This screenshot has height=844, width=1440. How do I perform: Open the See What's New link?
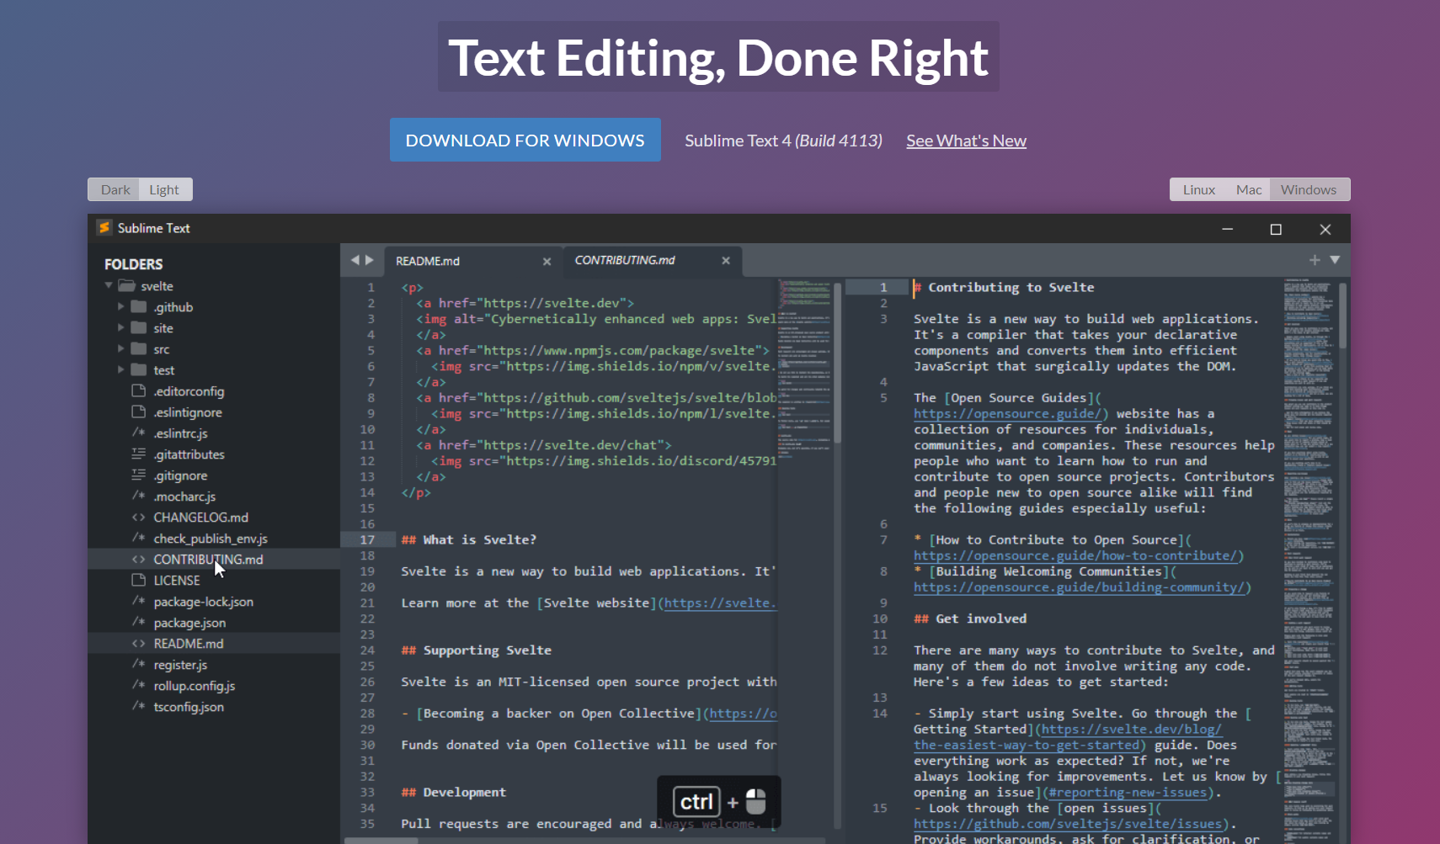pyautogui.click(x=966, y=140)
